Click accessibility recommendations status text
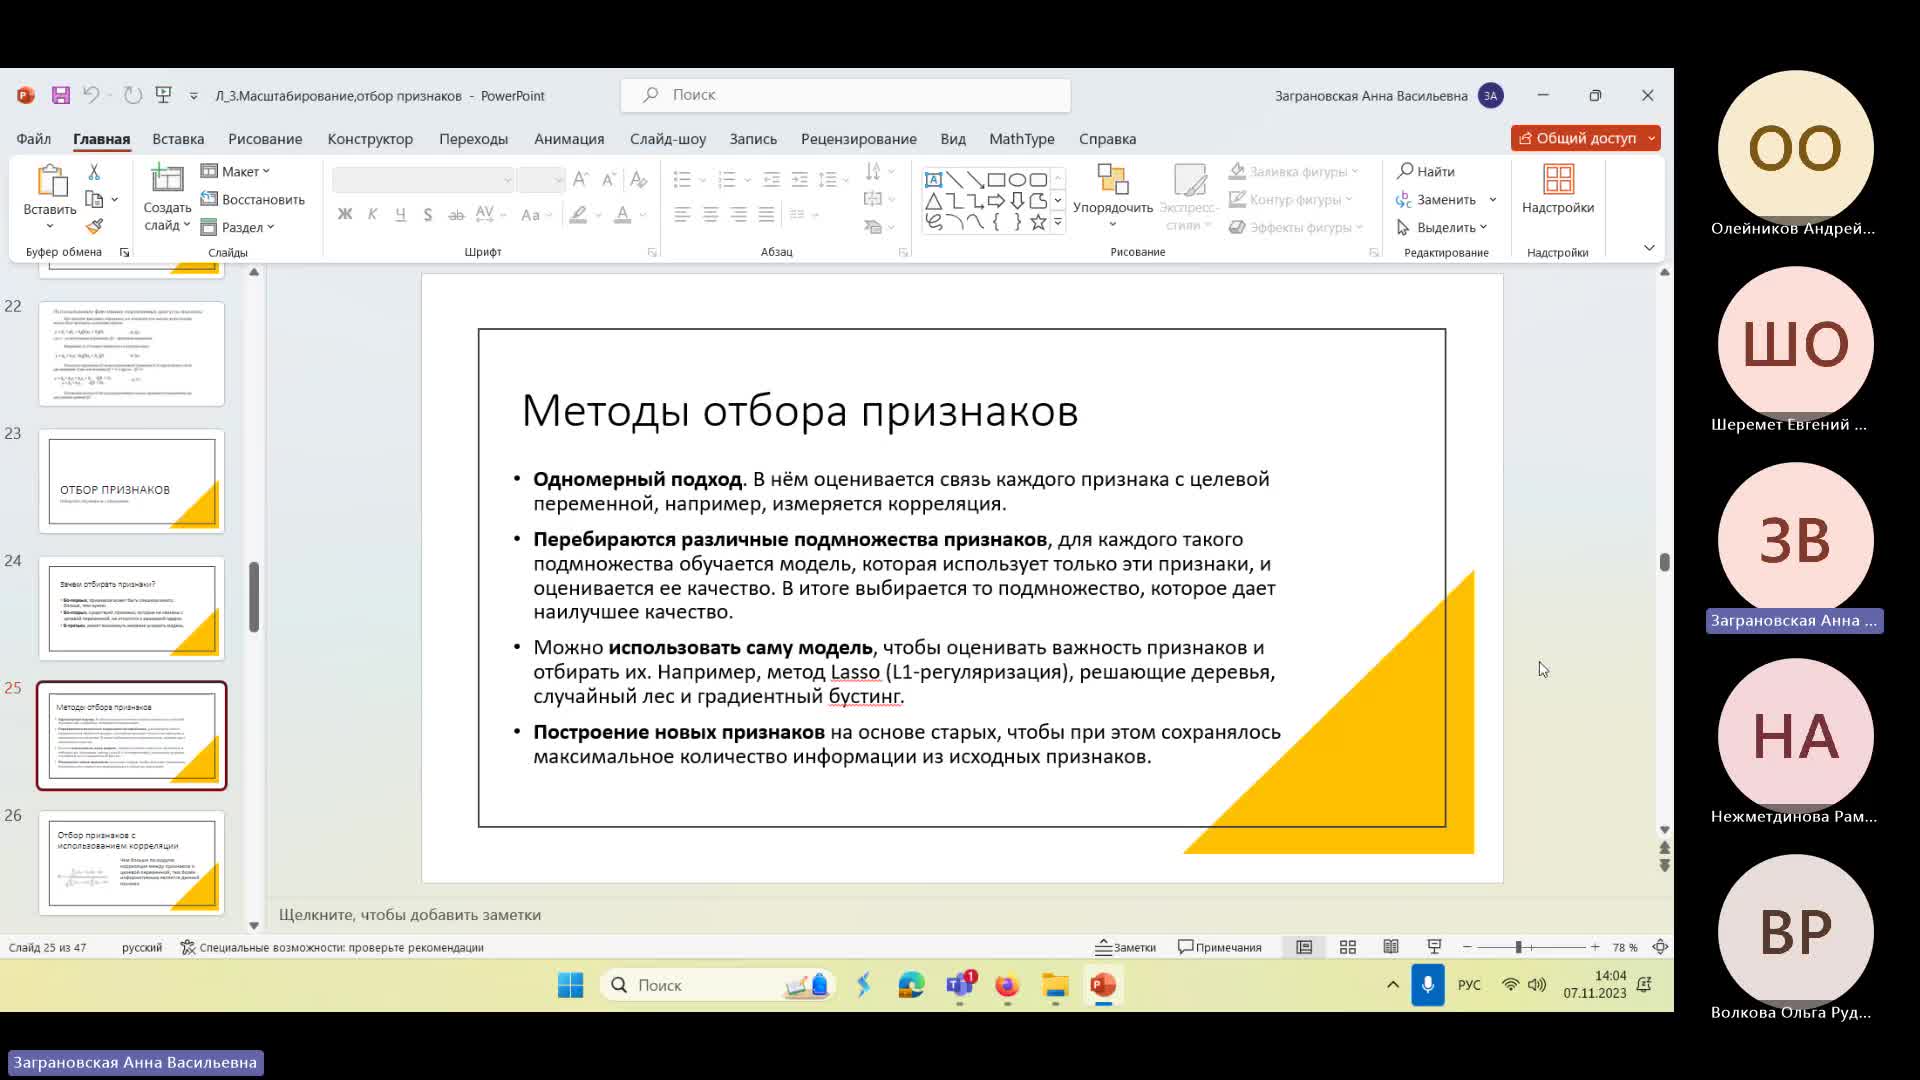1920x1080 pixels. coord(332,947)
